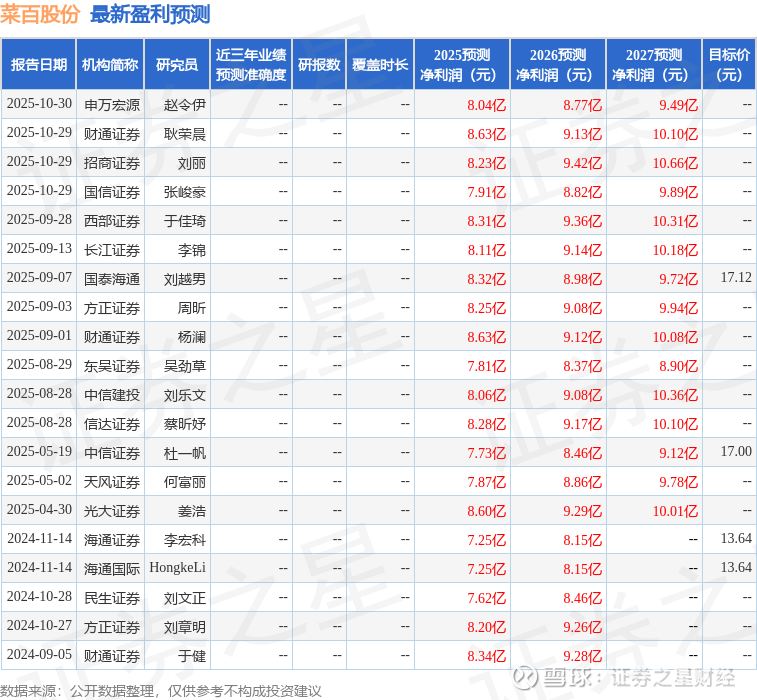Click the 9.28亿 forecast value
This screenshot has height=700, width=757.
pos(582,656)
